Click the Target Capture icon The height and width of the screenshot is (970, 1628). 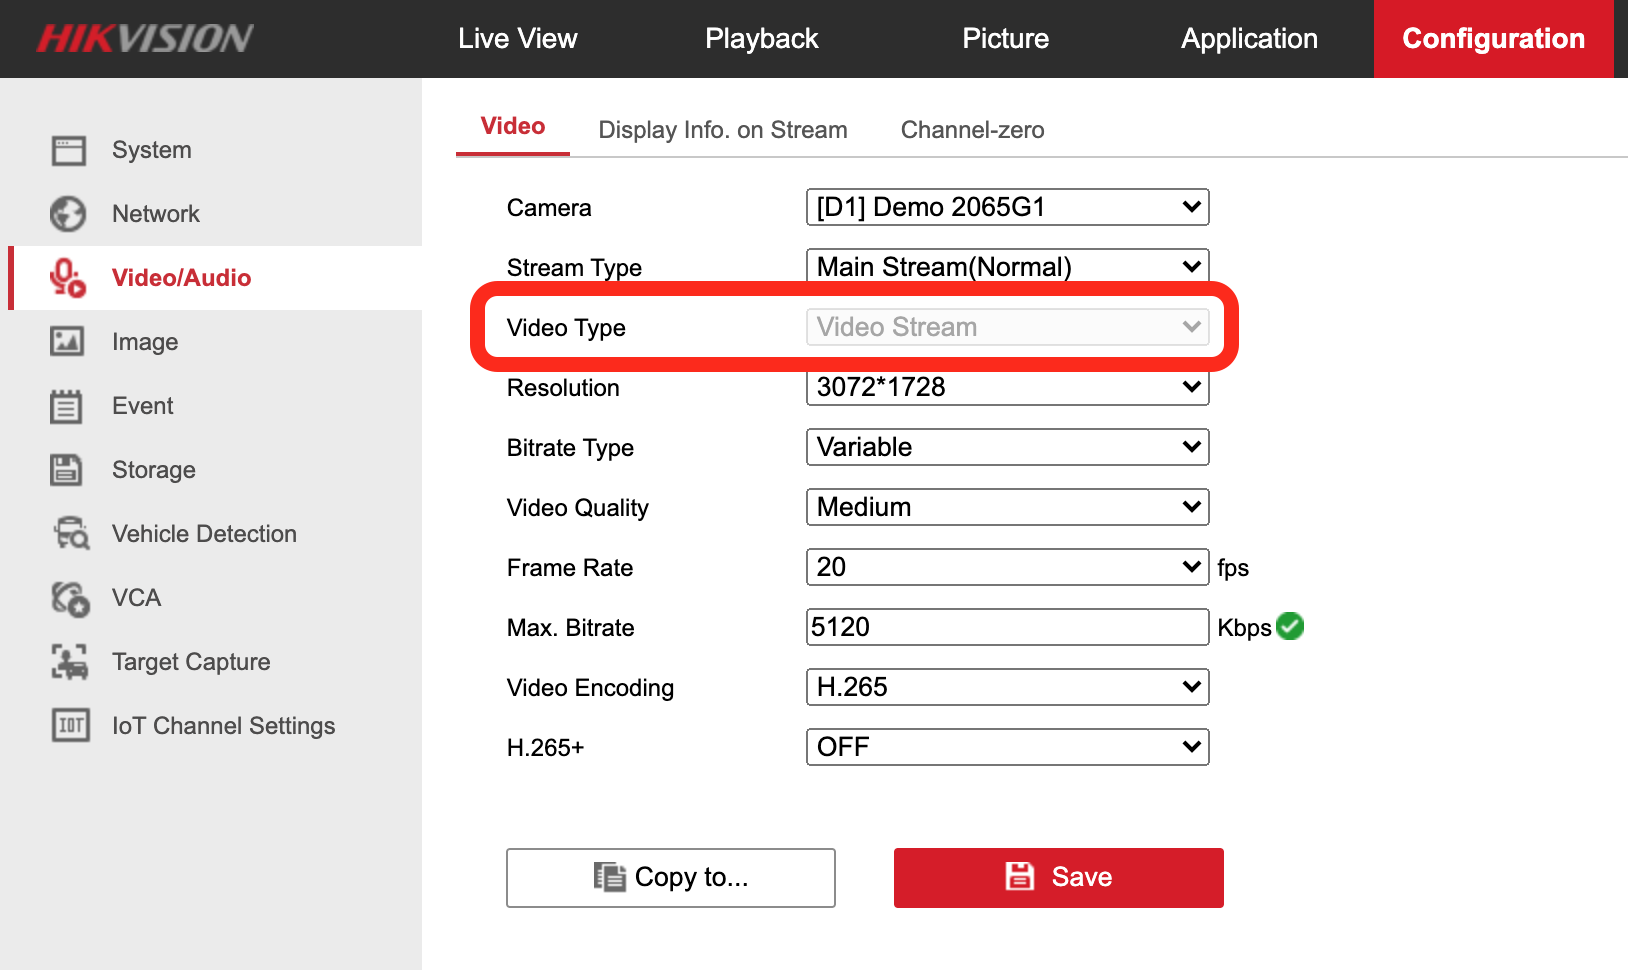tap(70, 662)
